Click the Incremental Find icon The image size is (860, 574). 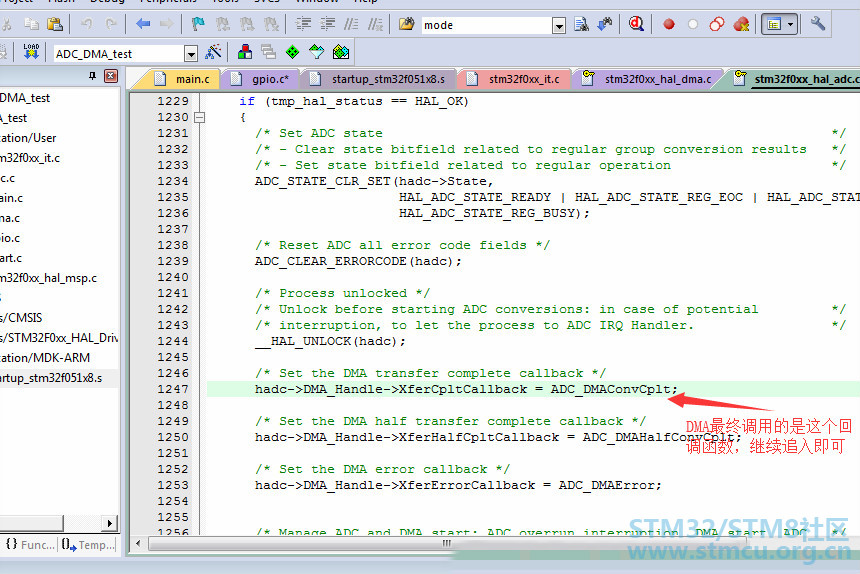pyautogui.click(x=605, y=24)
